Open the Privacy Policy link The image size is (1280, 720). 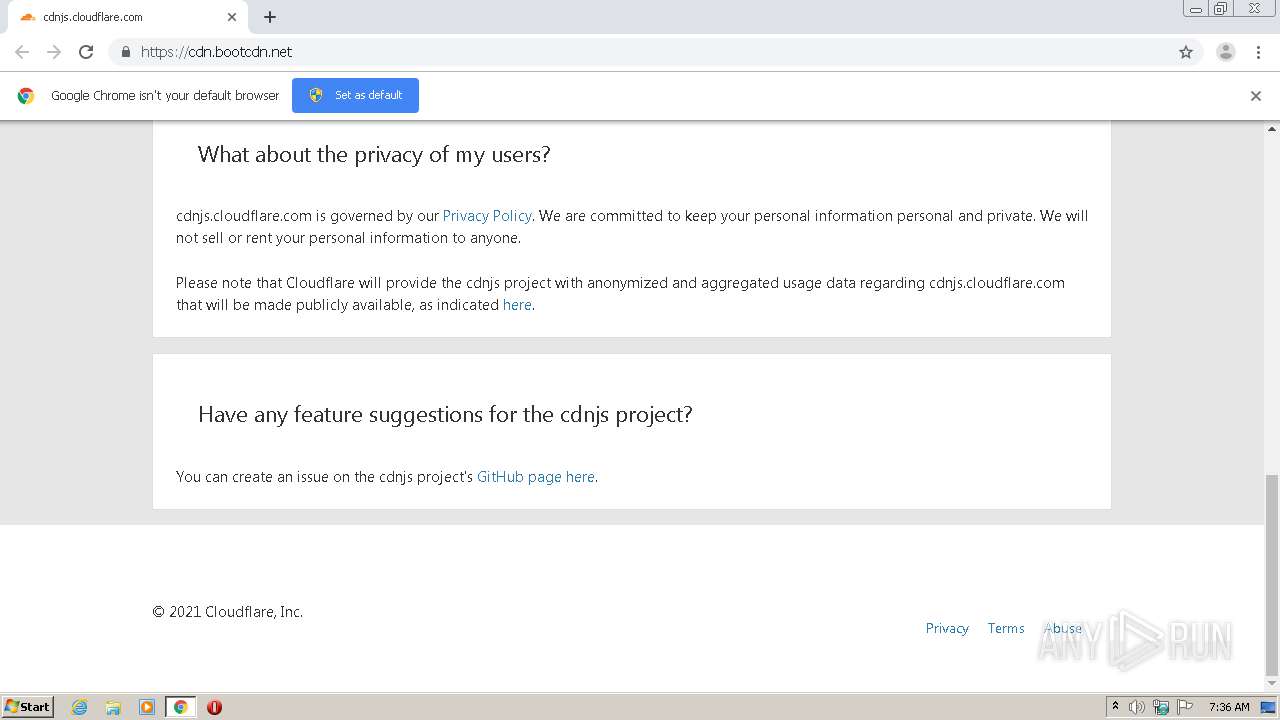point(487,216)
